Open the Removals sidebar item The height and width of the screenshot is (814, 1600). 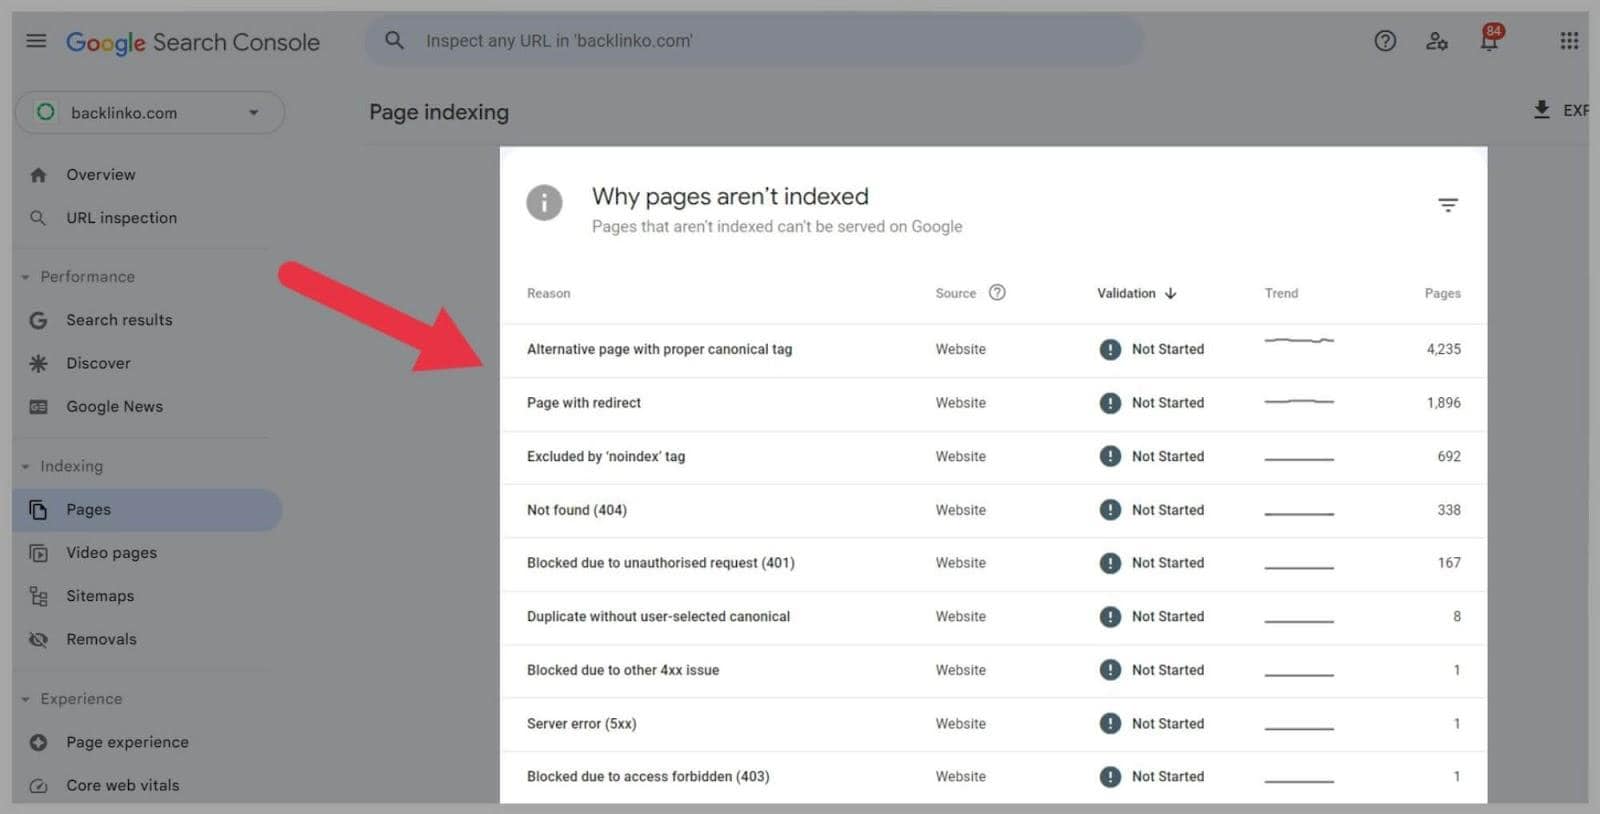(x=101, y=639)
